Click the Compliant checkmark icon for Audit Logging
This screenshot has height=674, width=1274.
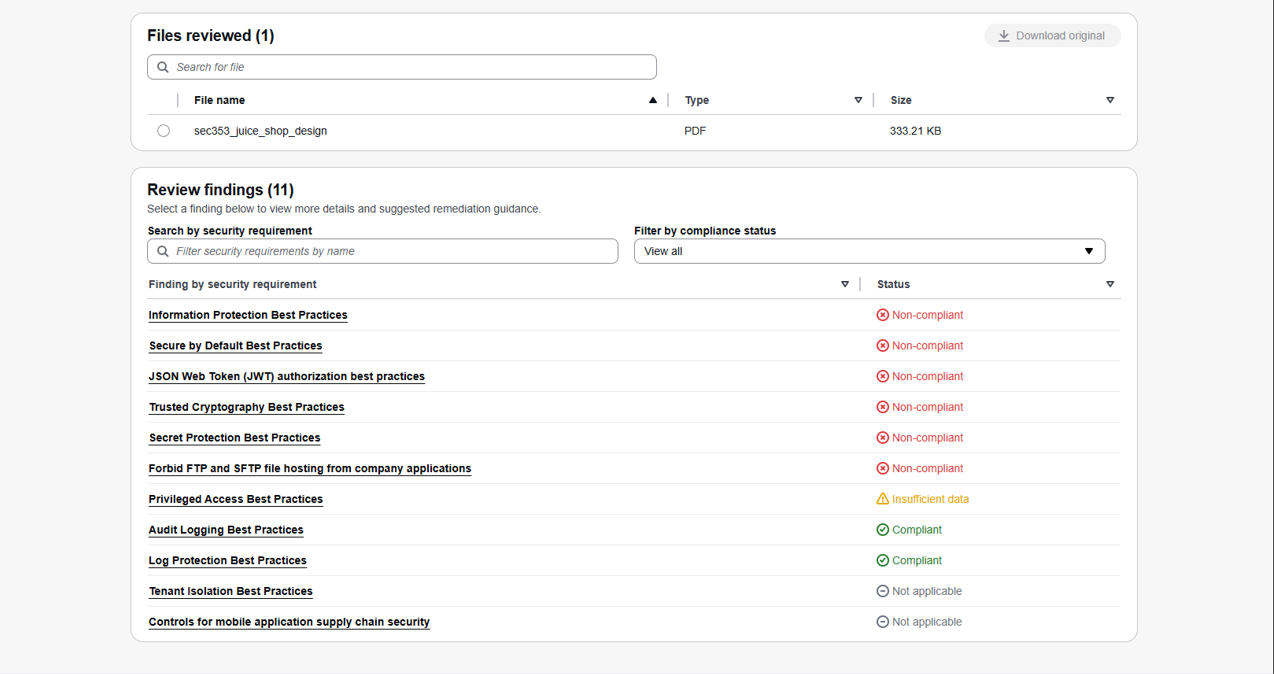(882, 530)
